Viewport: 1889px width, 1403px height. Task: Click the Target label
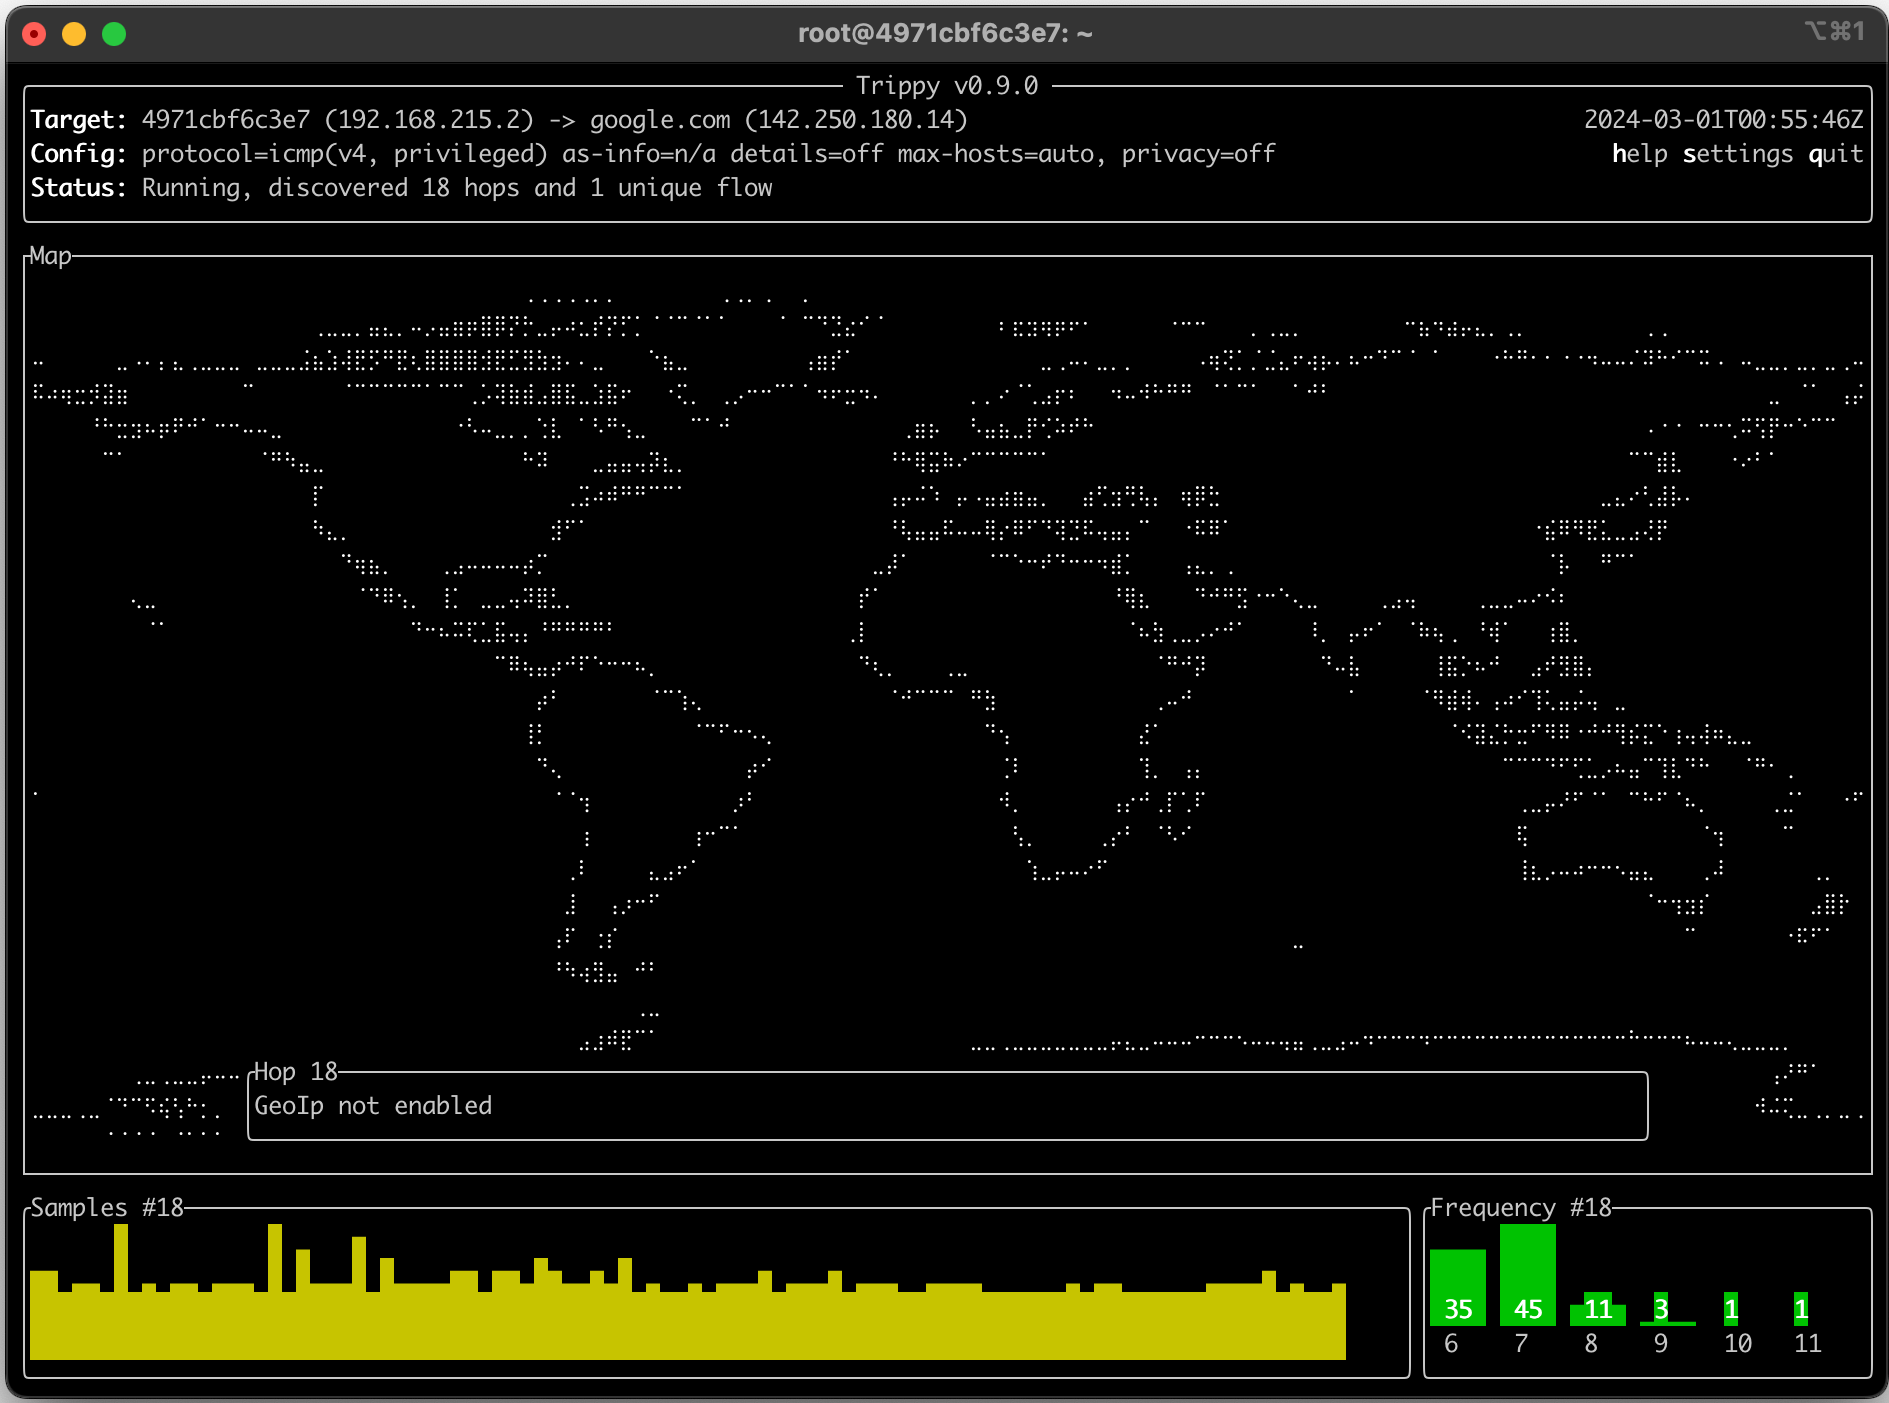78,120
